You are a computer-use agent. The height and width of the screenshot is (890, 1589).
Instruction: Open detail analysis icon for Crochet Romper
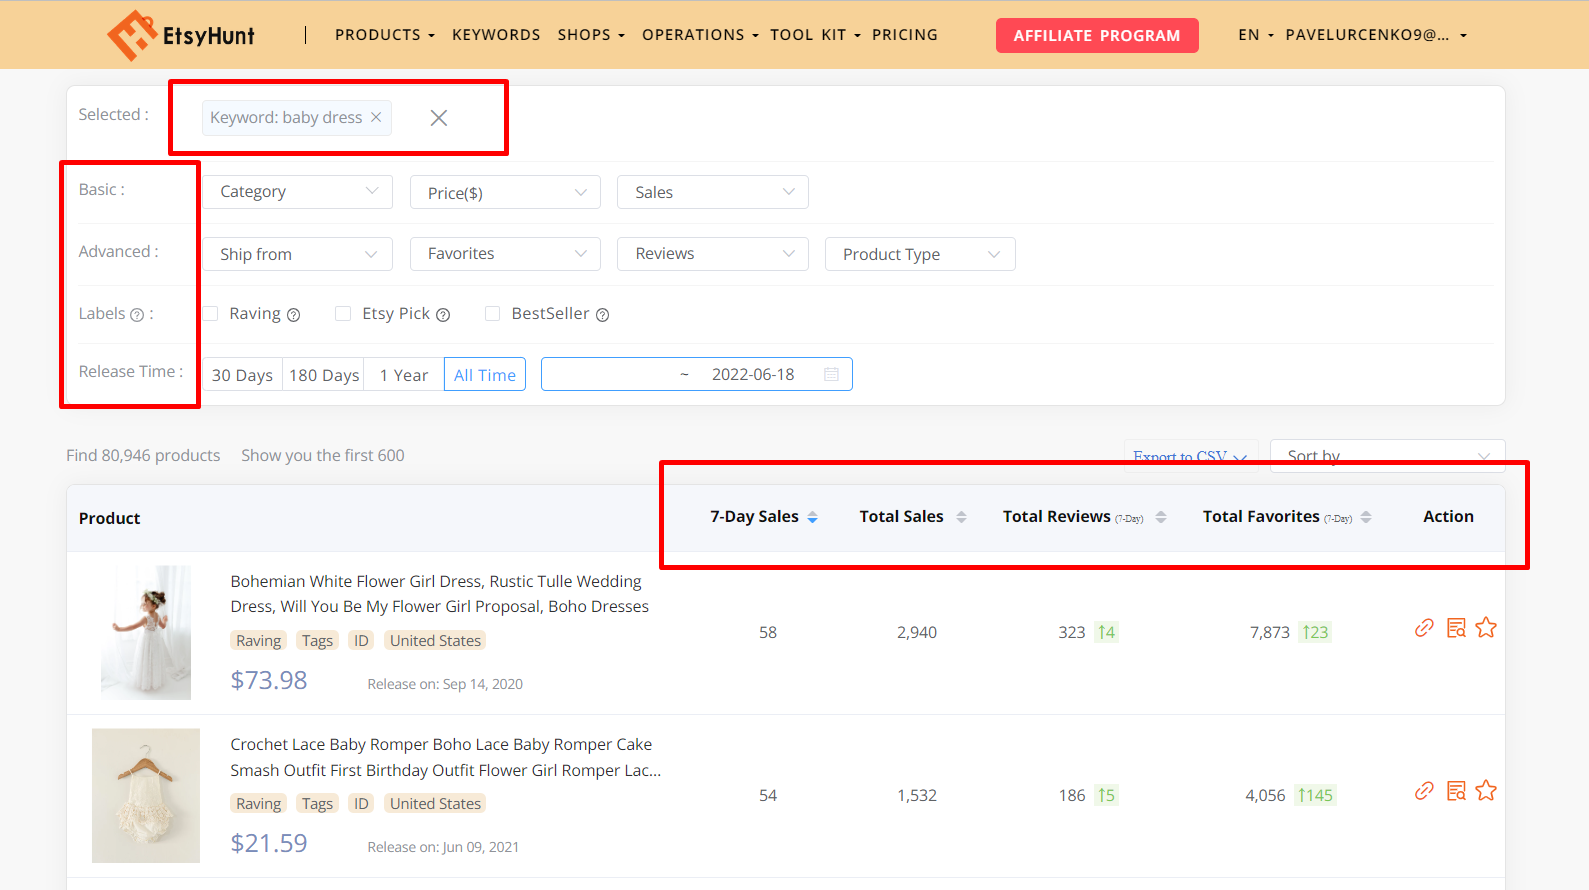click(1456, 791)
